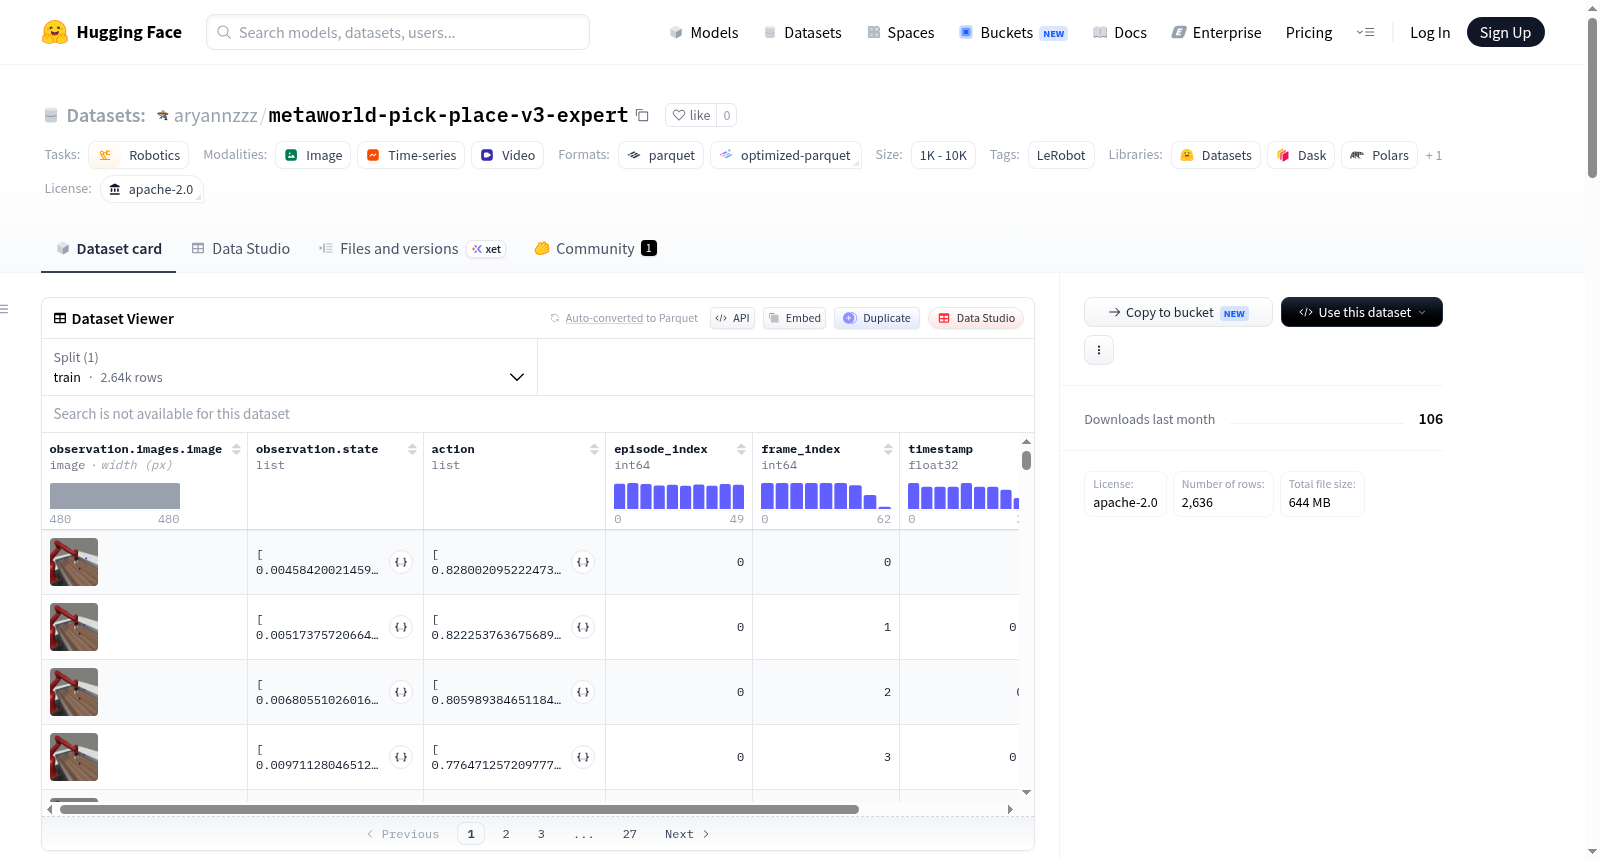Open the three-dot more options button
This screenshot has width=1600, height=861.
[x=1099, y=350]
